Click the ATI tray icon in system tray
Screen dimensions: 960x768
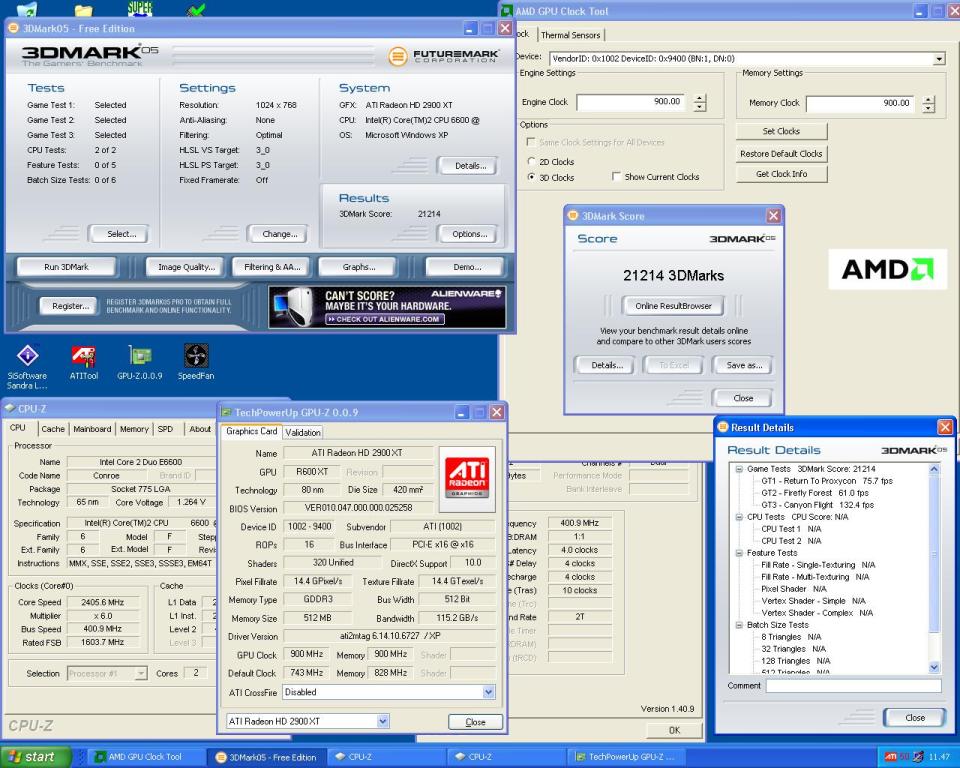pos(891,757)
